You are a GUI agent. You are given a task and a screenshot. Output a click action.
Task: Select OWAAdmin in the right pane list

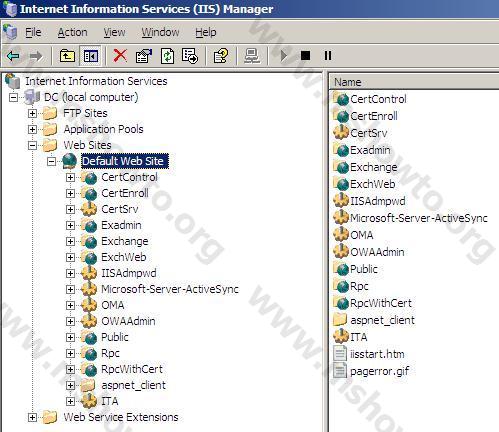377,252
